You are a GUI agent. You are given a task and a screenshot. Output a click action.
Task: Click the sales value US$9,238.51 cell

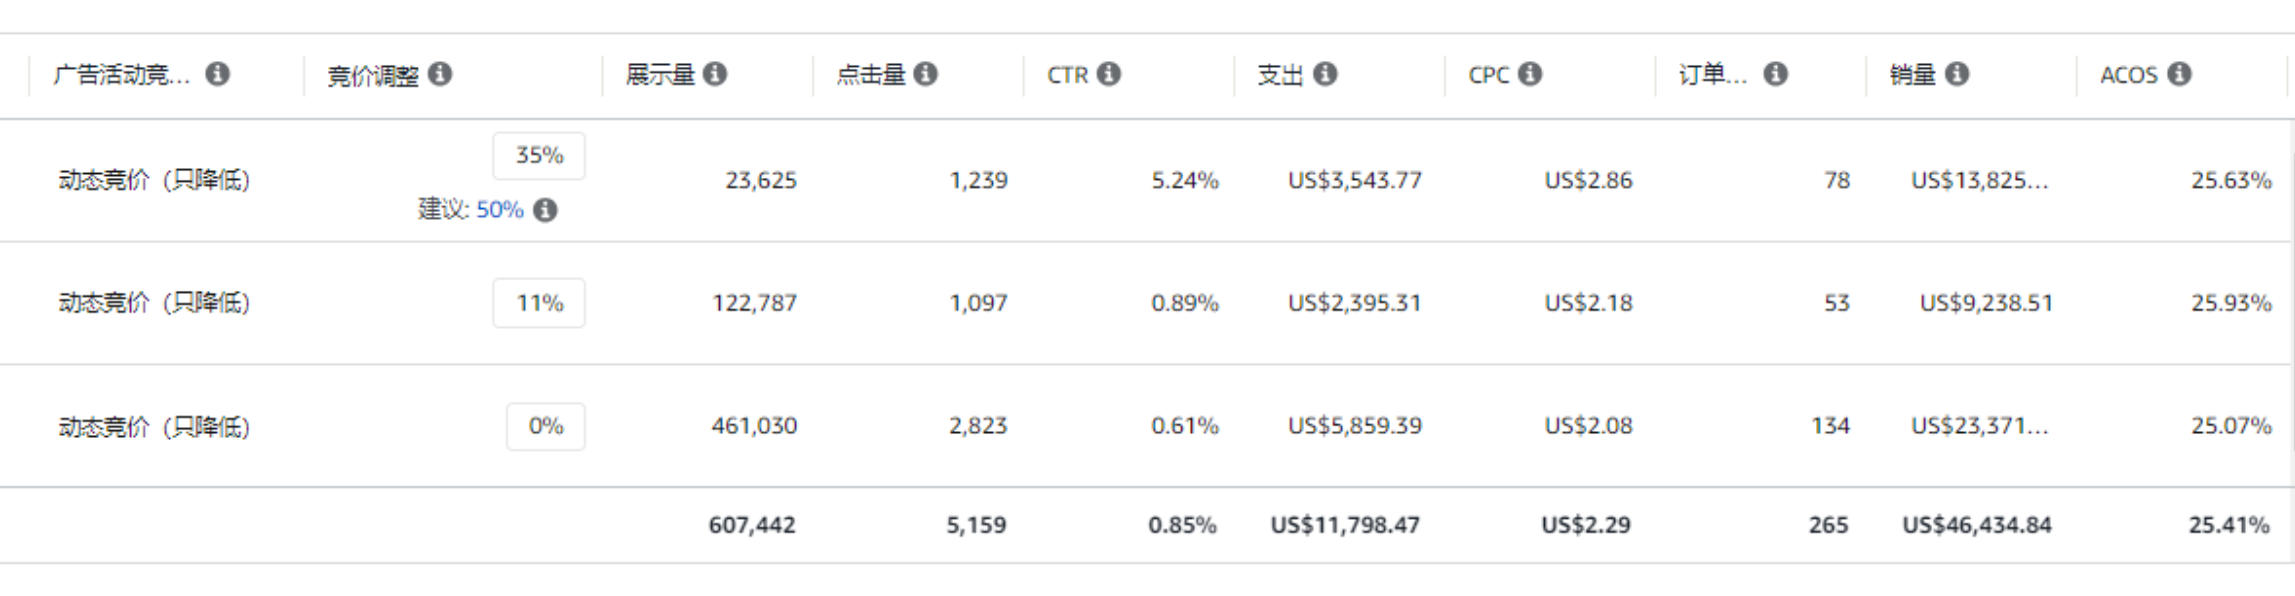[1986, 303]
